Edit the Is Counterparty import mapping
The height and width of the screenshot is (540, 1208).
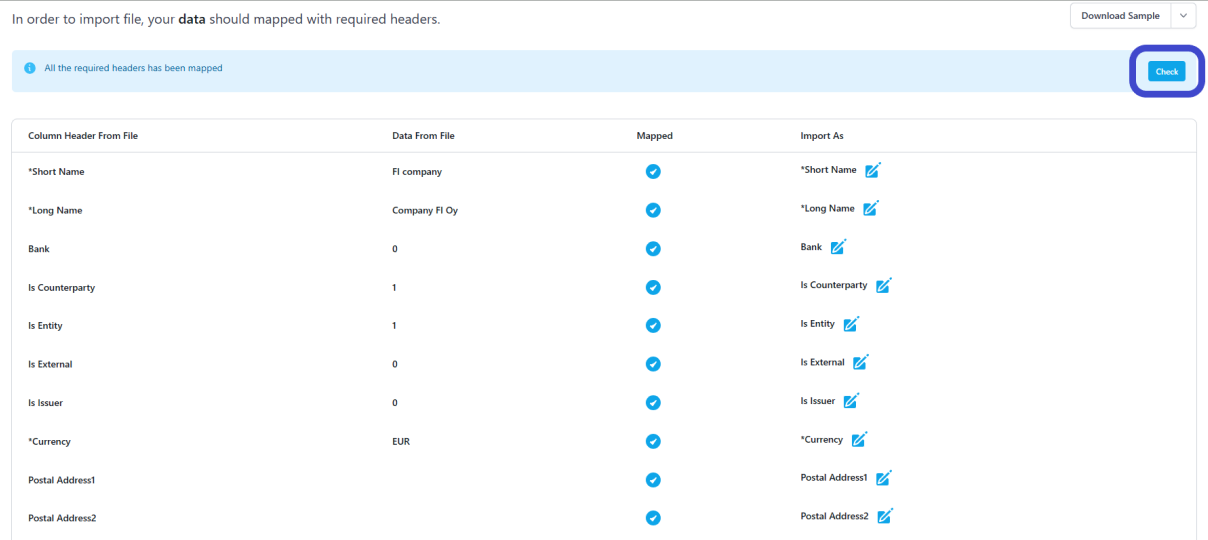click(883, 285)
